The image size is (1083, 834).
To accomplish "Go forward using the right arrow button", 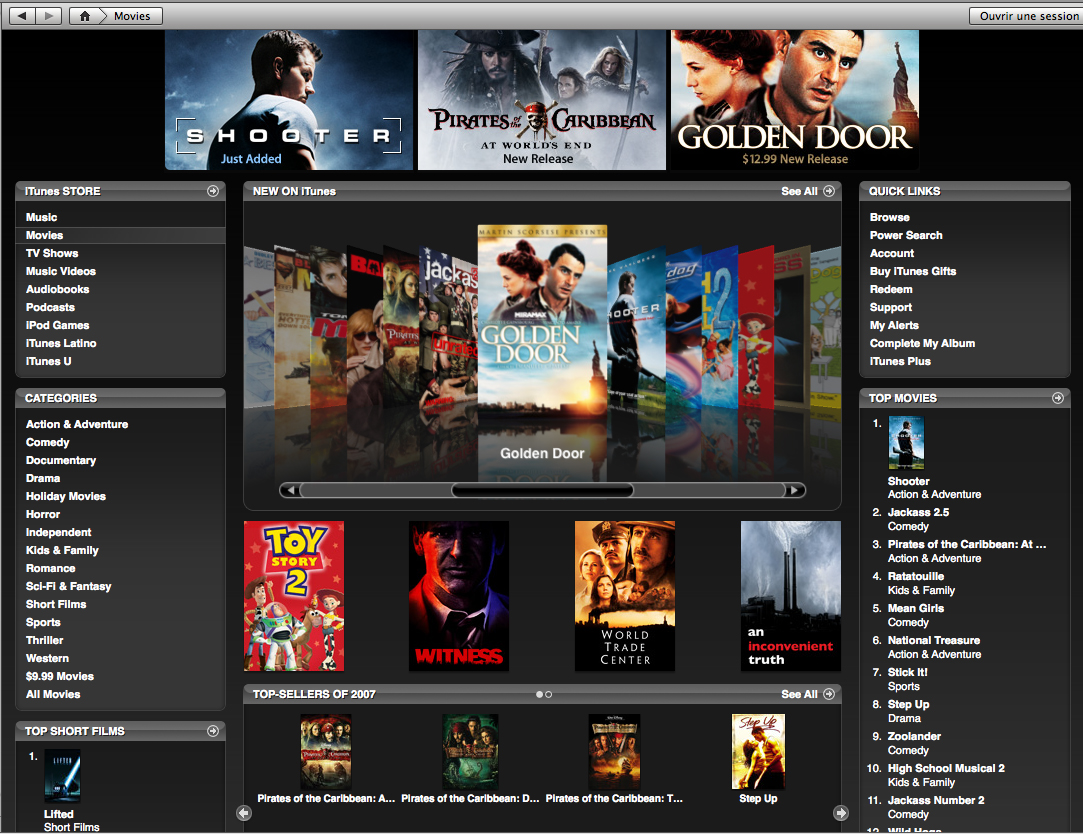I will 48,16.
